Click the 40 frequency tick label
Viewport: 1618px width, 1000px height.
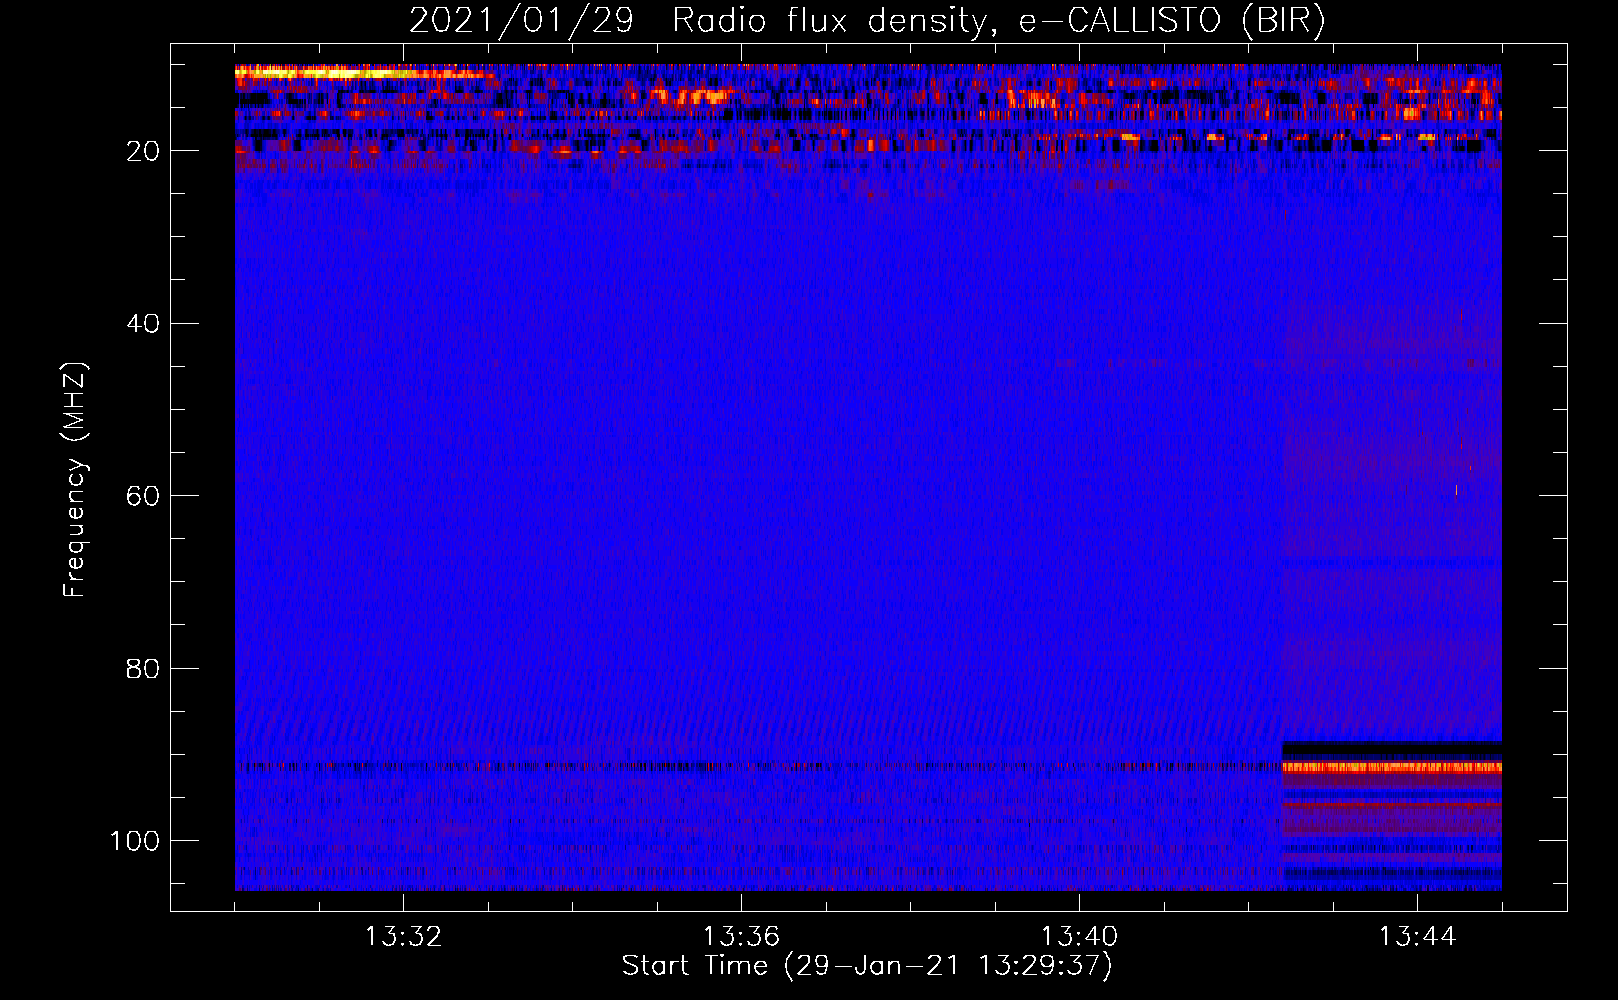click(143, 323)
